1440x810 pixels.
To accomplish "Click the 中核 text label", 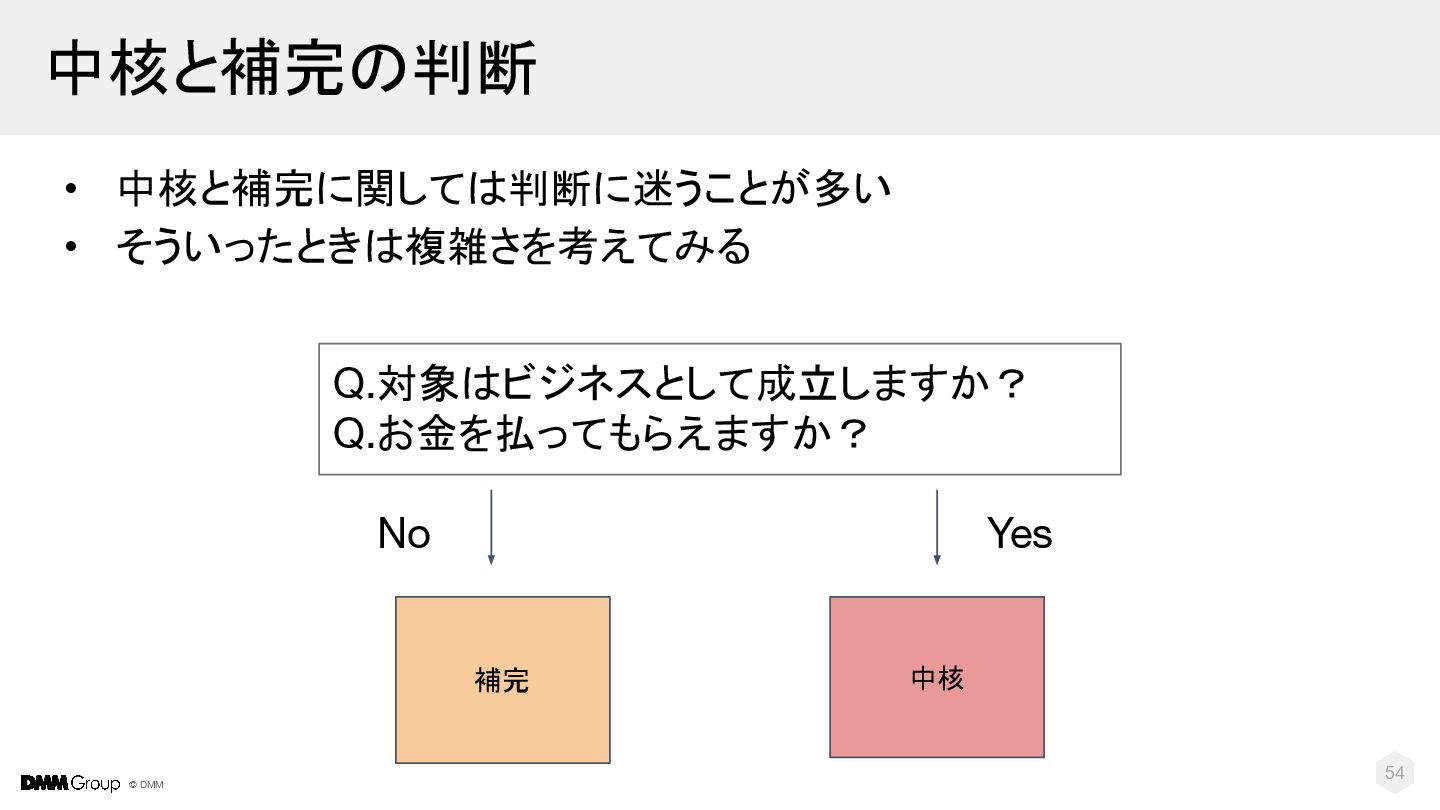I will (x=937, y=678).
